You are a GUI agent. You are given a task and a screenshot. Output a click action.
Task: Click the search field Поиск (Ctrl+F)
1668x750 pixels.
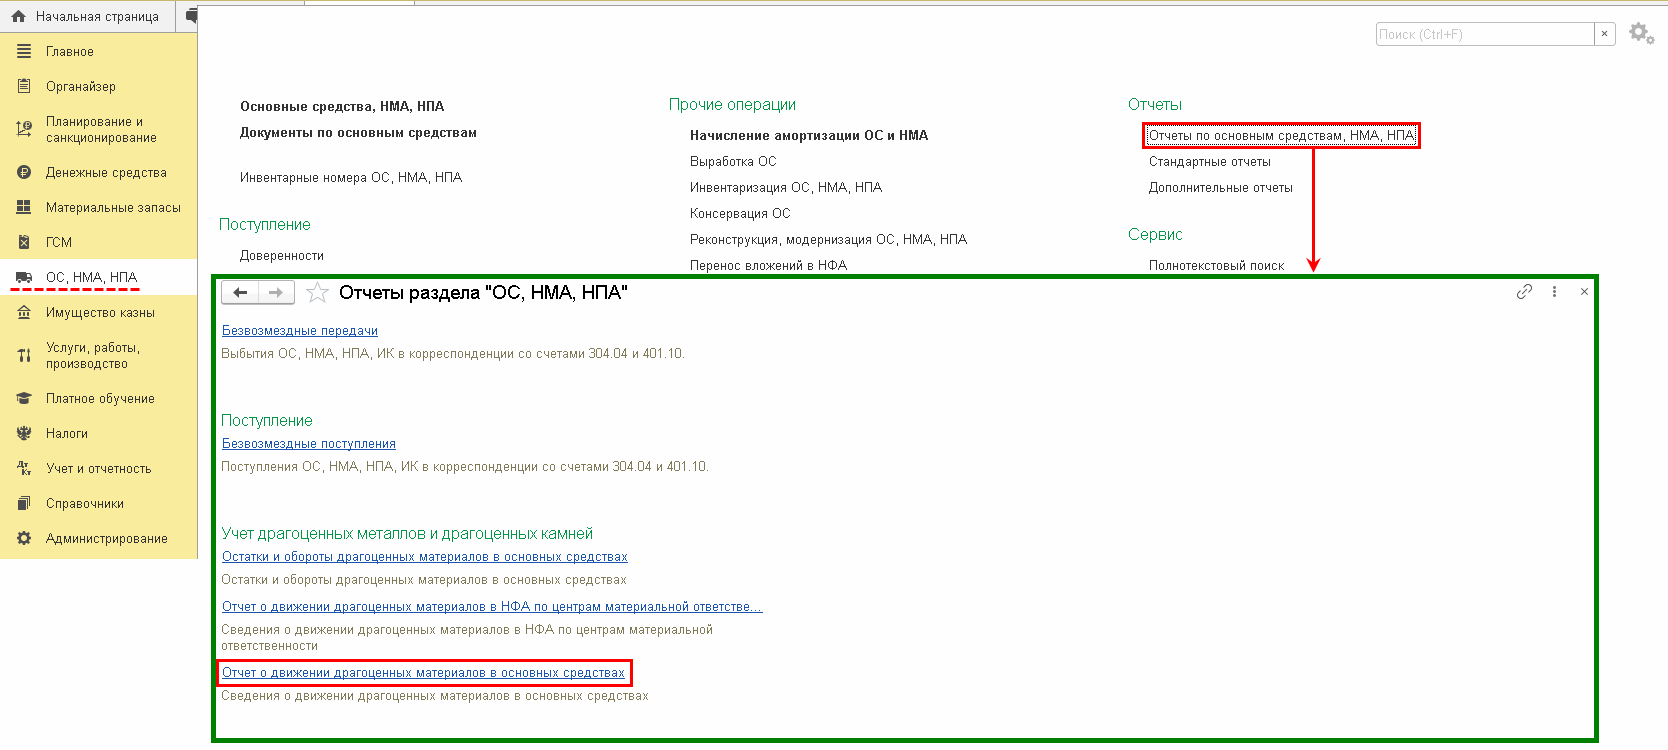click(x=1485, y=34)
